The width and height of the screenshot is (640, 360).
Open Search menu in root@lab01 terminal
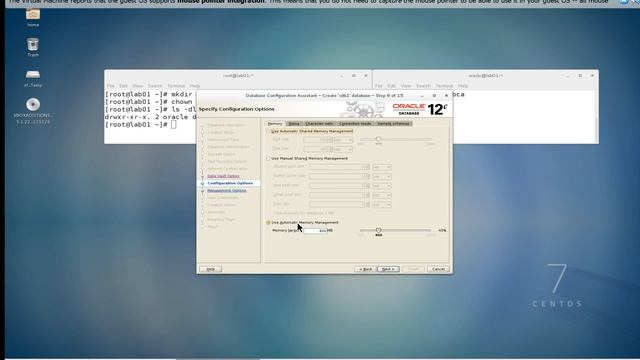[155, 86]
